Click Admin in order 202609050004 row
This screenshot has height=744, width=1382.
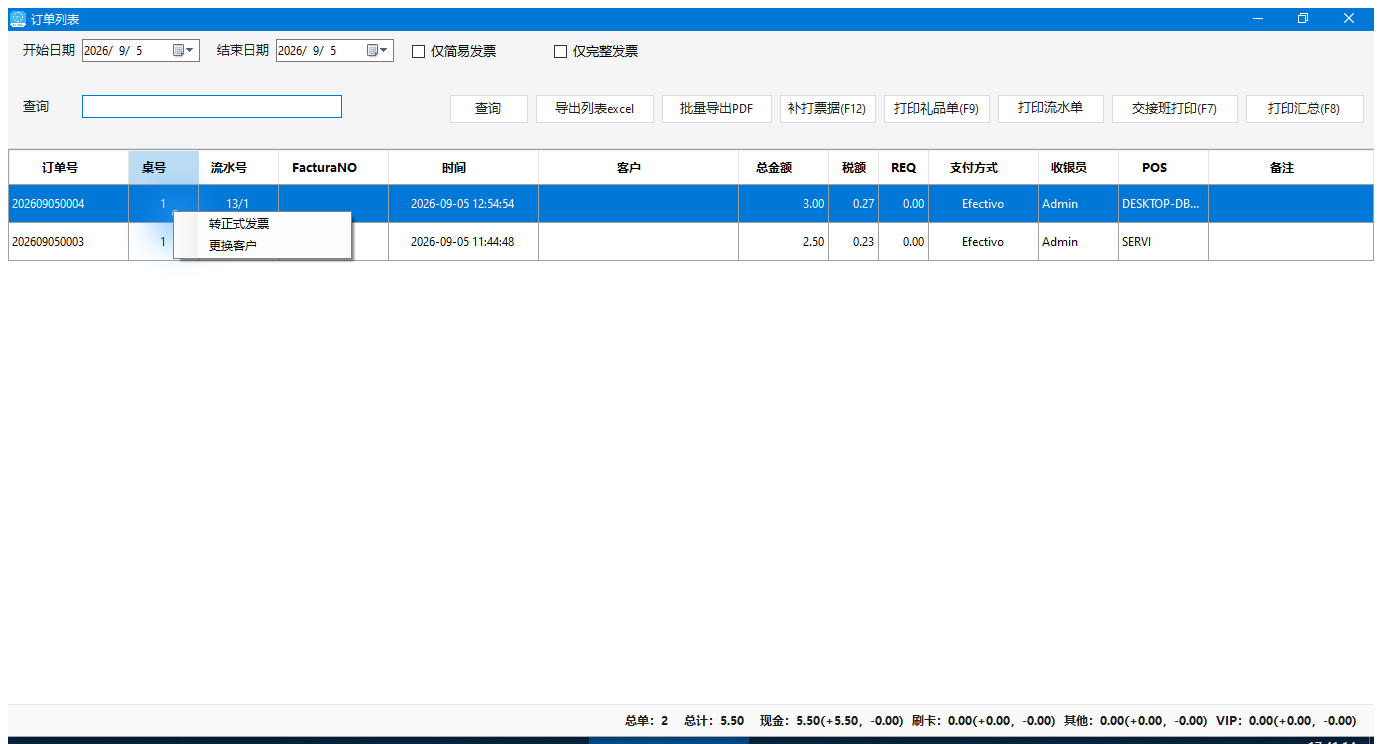1078,203
